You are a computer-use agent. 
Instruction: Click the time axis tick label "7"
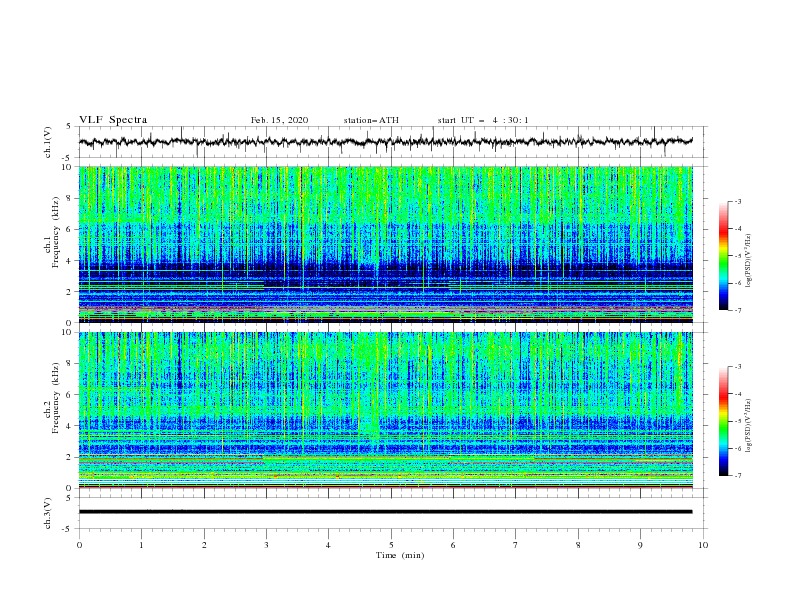coord(516,545)
